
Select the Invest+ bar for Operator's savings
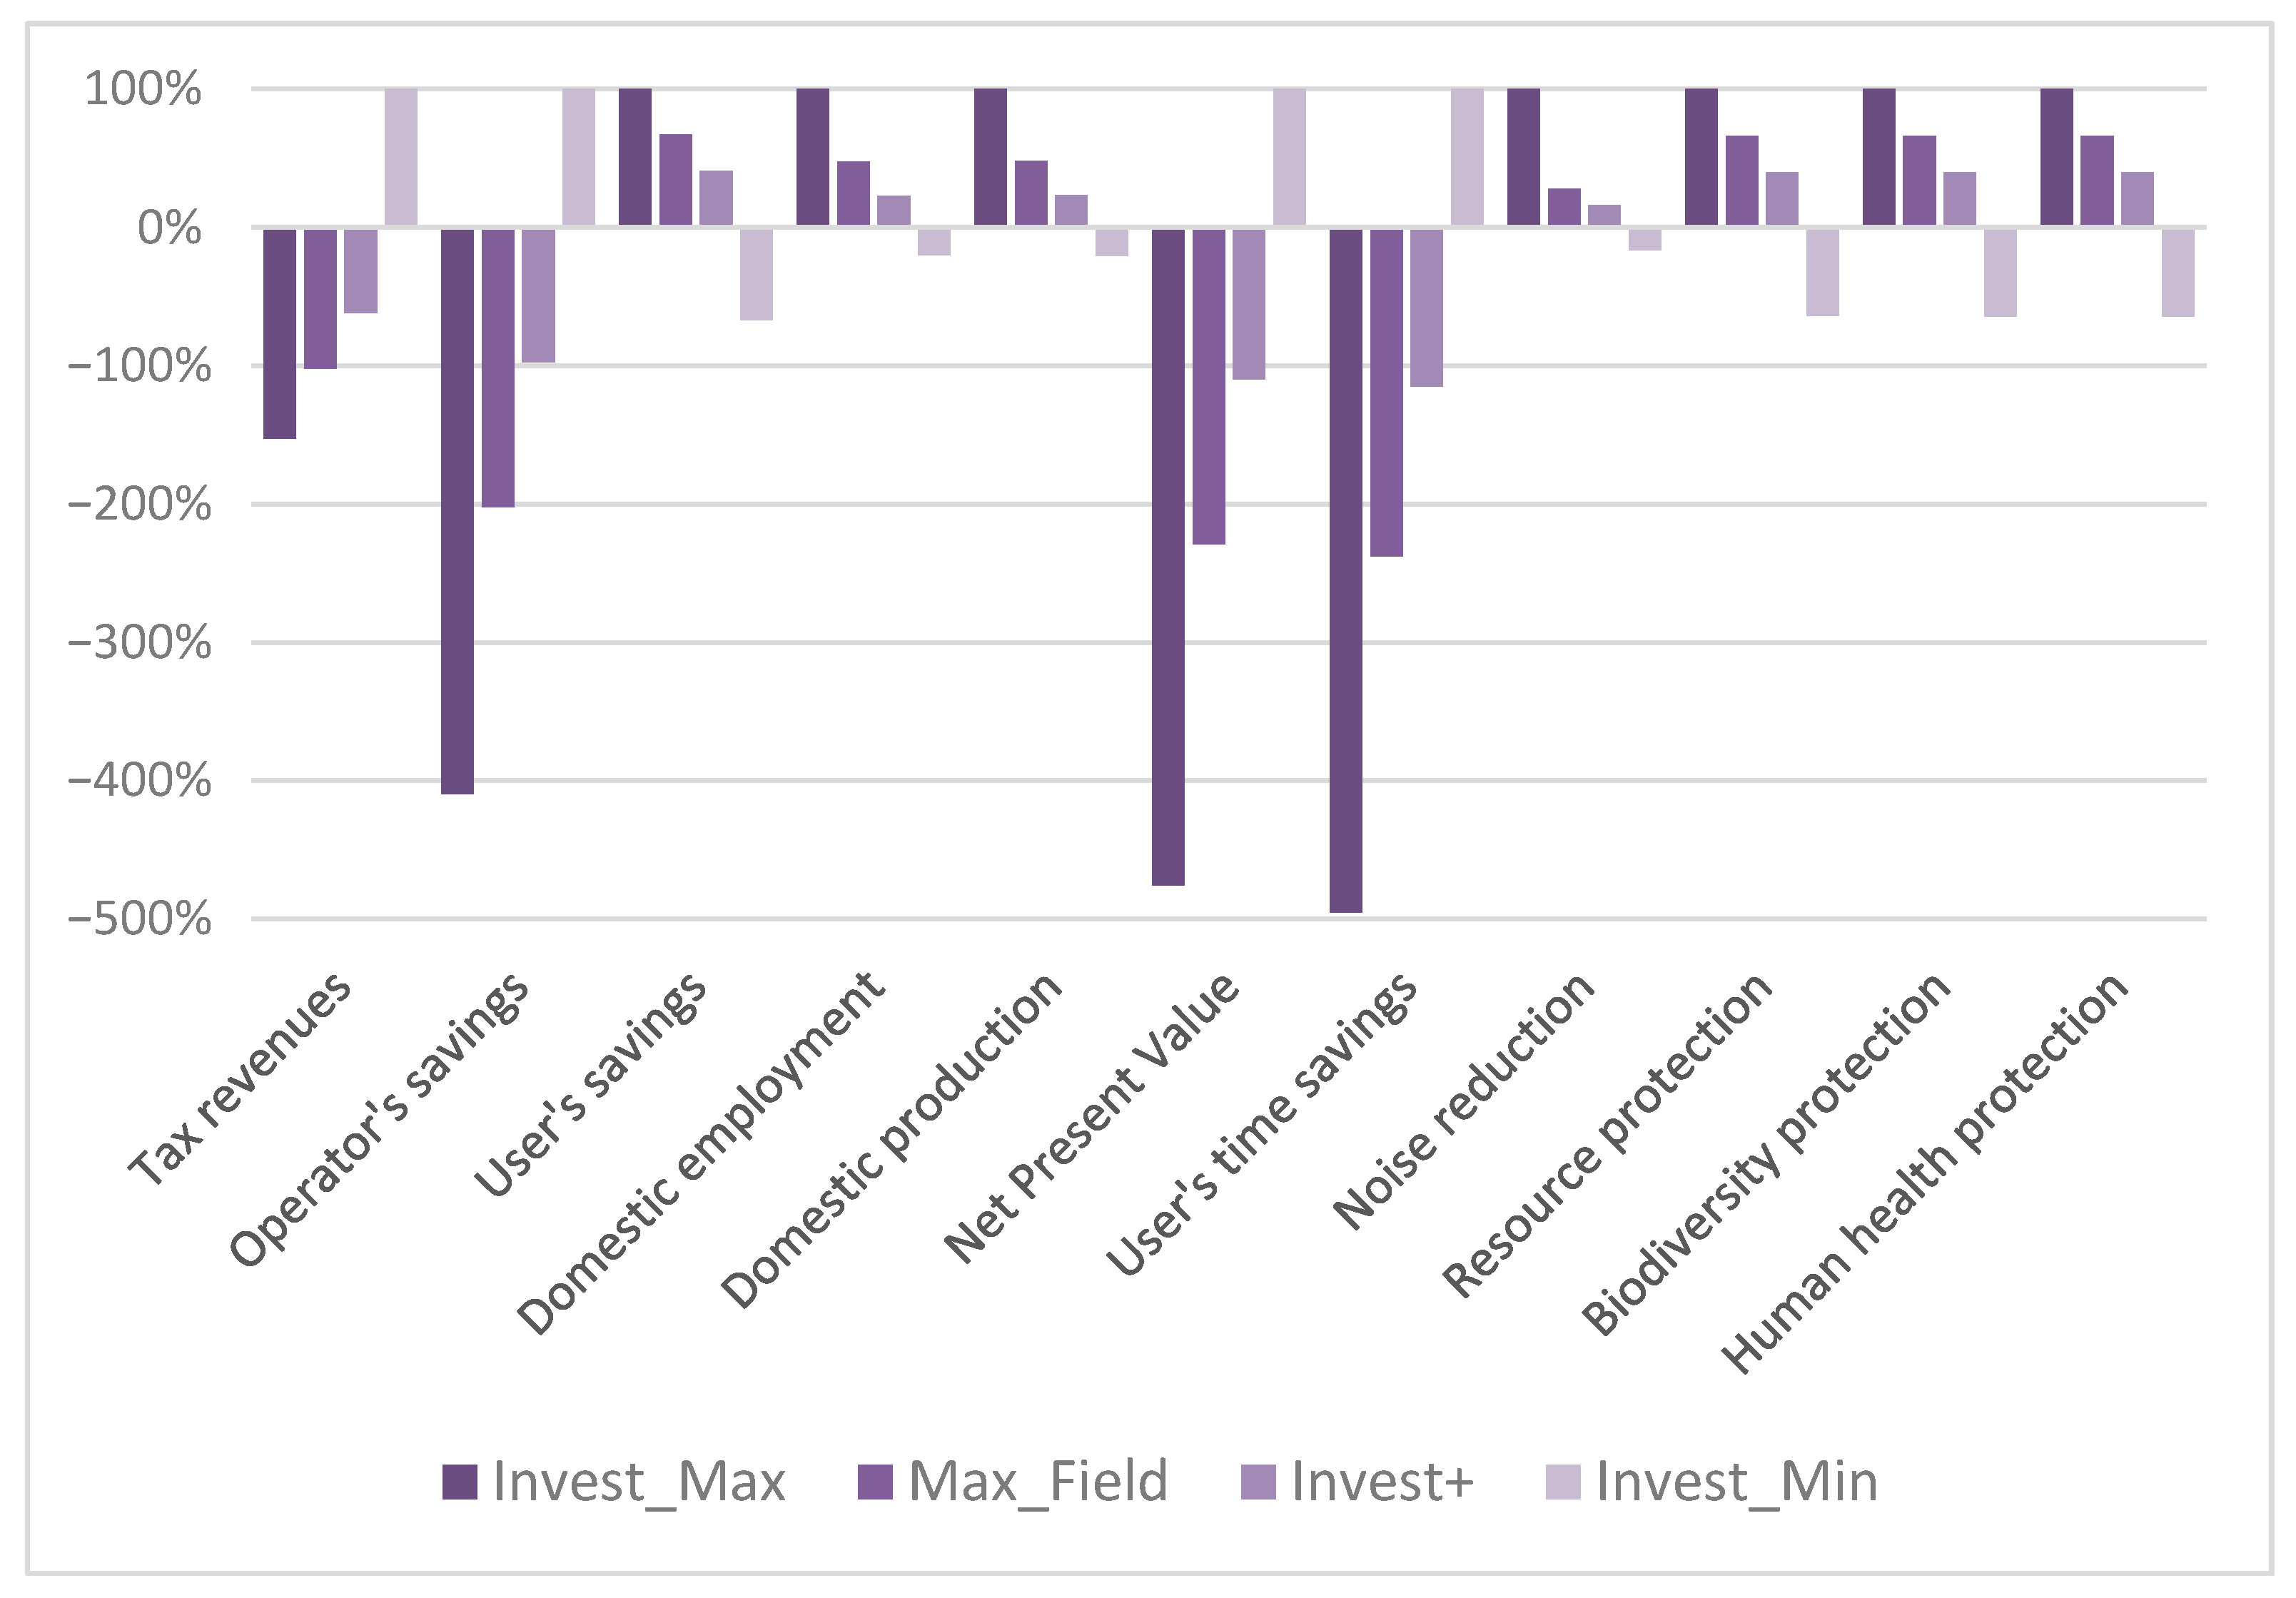[538, 295]
